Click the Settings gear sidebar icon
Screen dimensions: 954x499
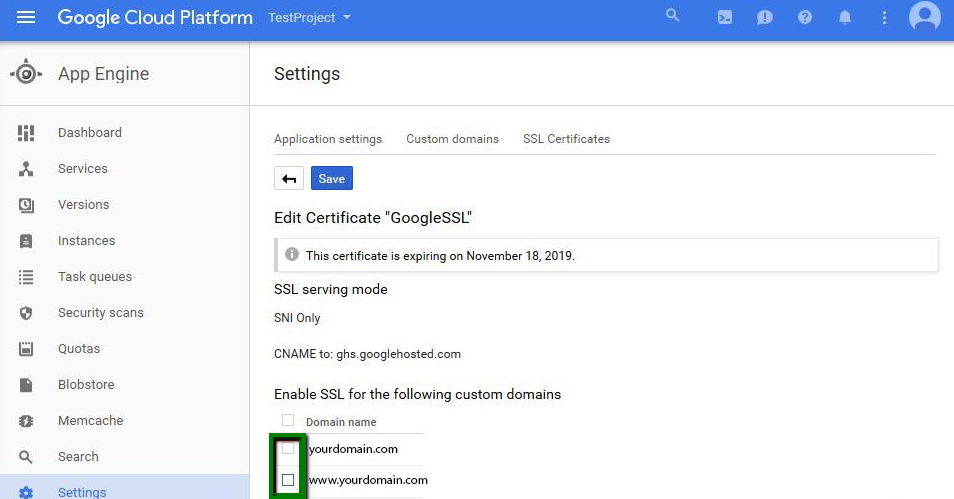point(26,492)
